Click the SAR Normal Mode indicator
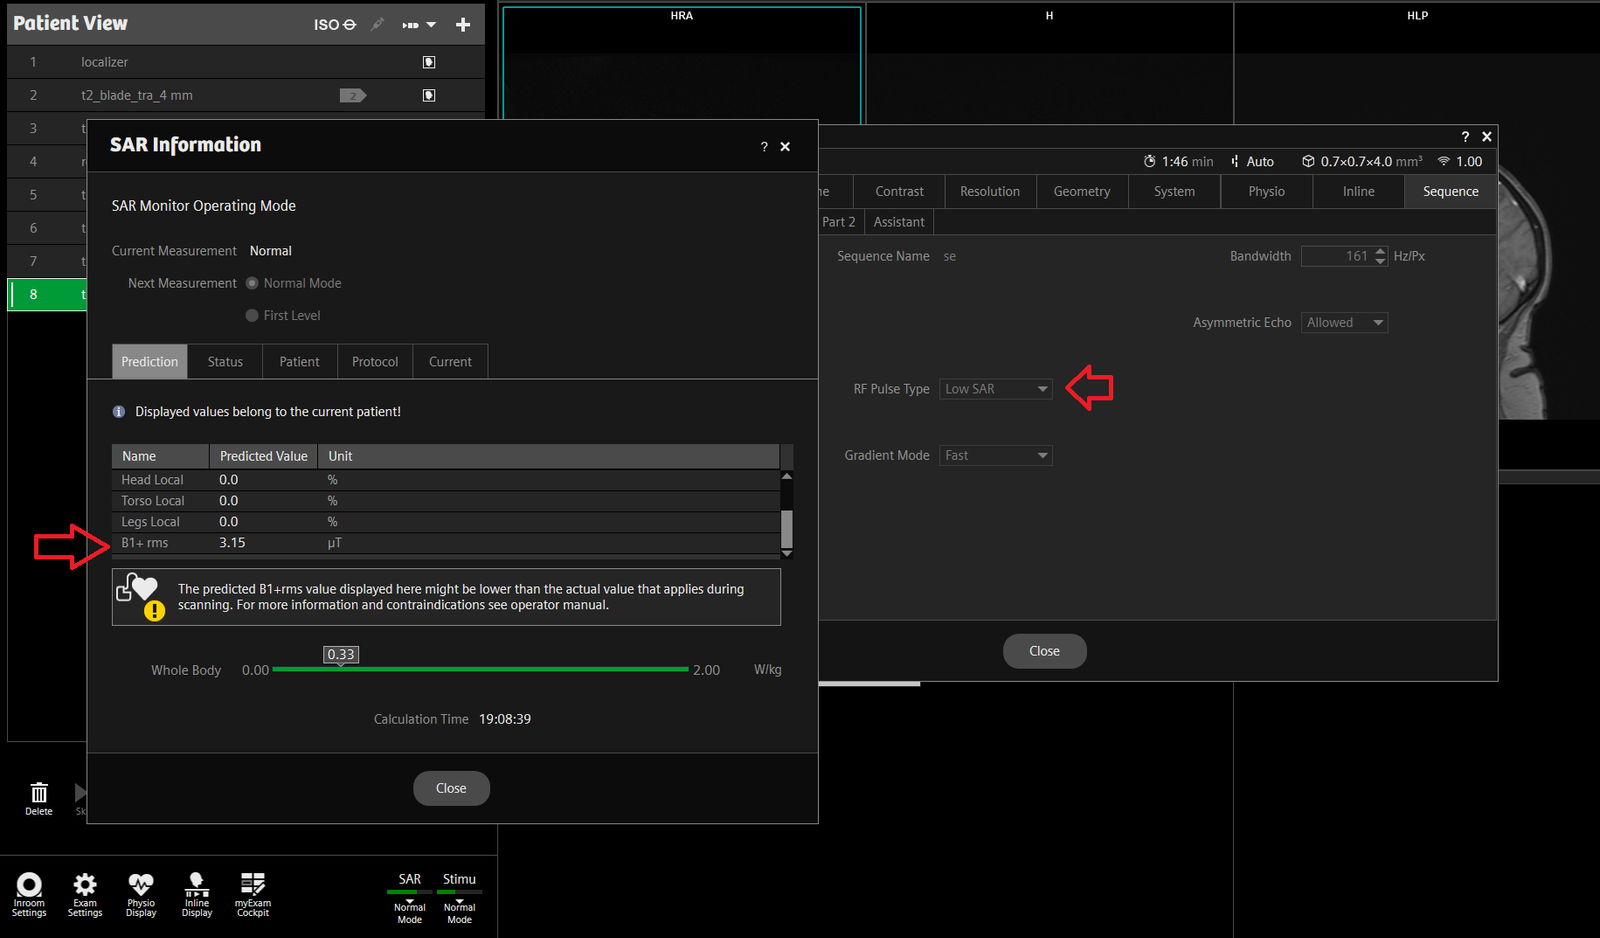Image resolution: width=1600 pixels, height=938 pixels. (x=410, y=897)
